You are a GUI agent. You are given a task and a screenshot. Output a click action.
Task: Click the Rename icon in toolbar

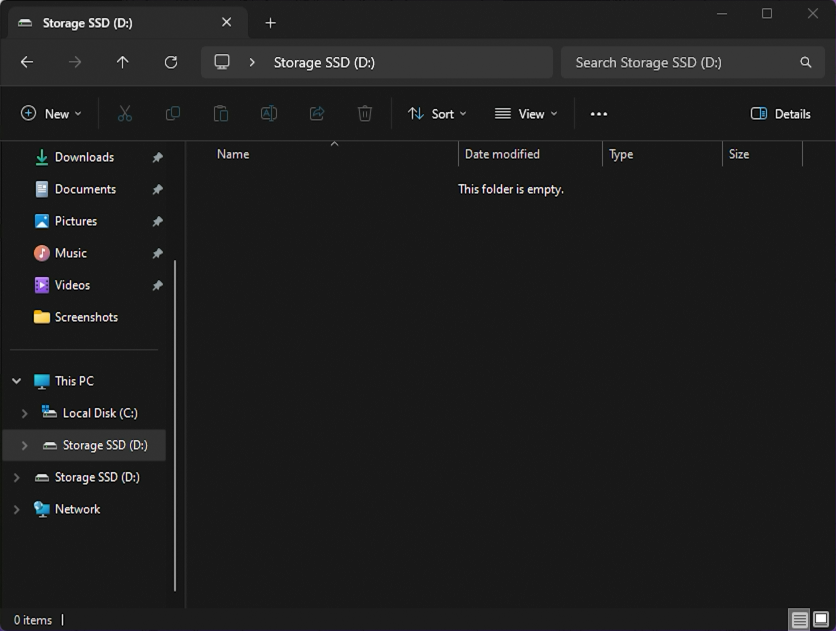269,114
